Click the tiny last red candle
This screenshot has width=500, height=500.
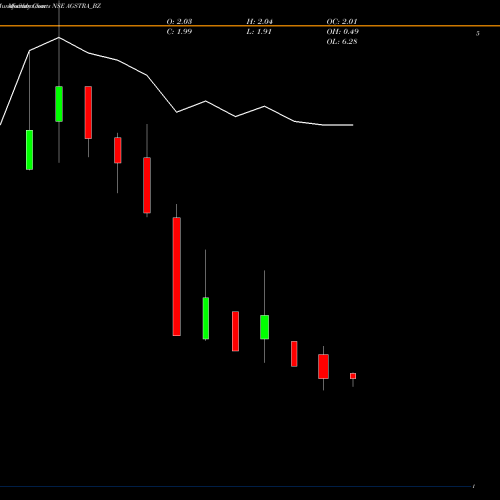pos(353,376)
